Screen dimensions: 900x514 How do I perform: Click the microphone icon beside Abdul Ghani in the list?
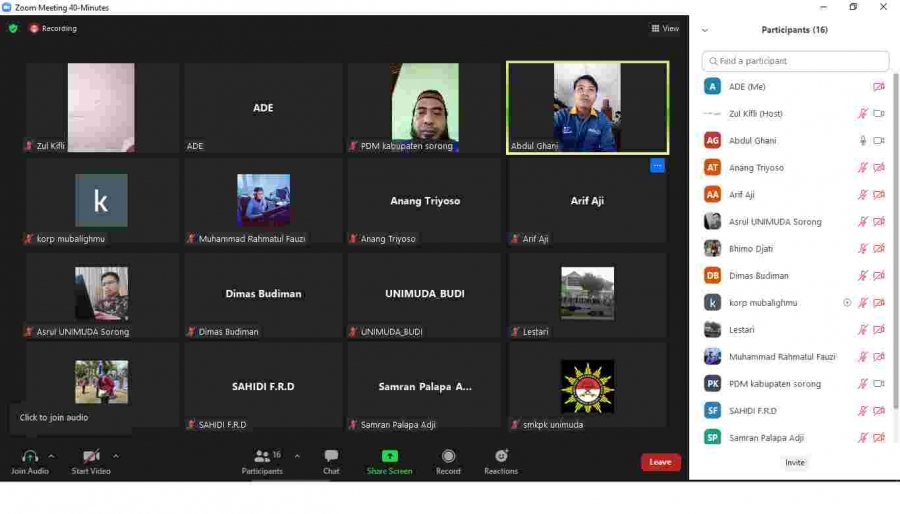point(863,141)
